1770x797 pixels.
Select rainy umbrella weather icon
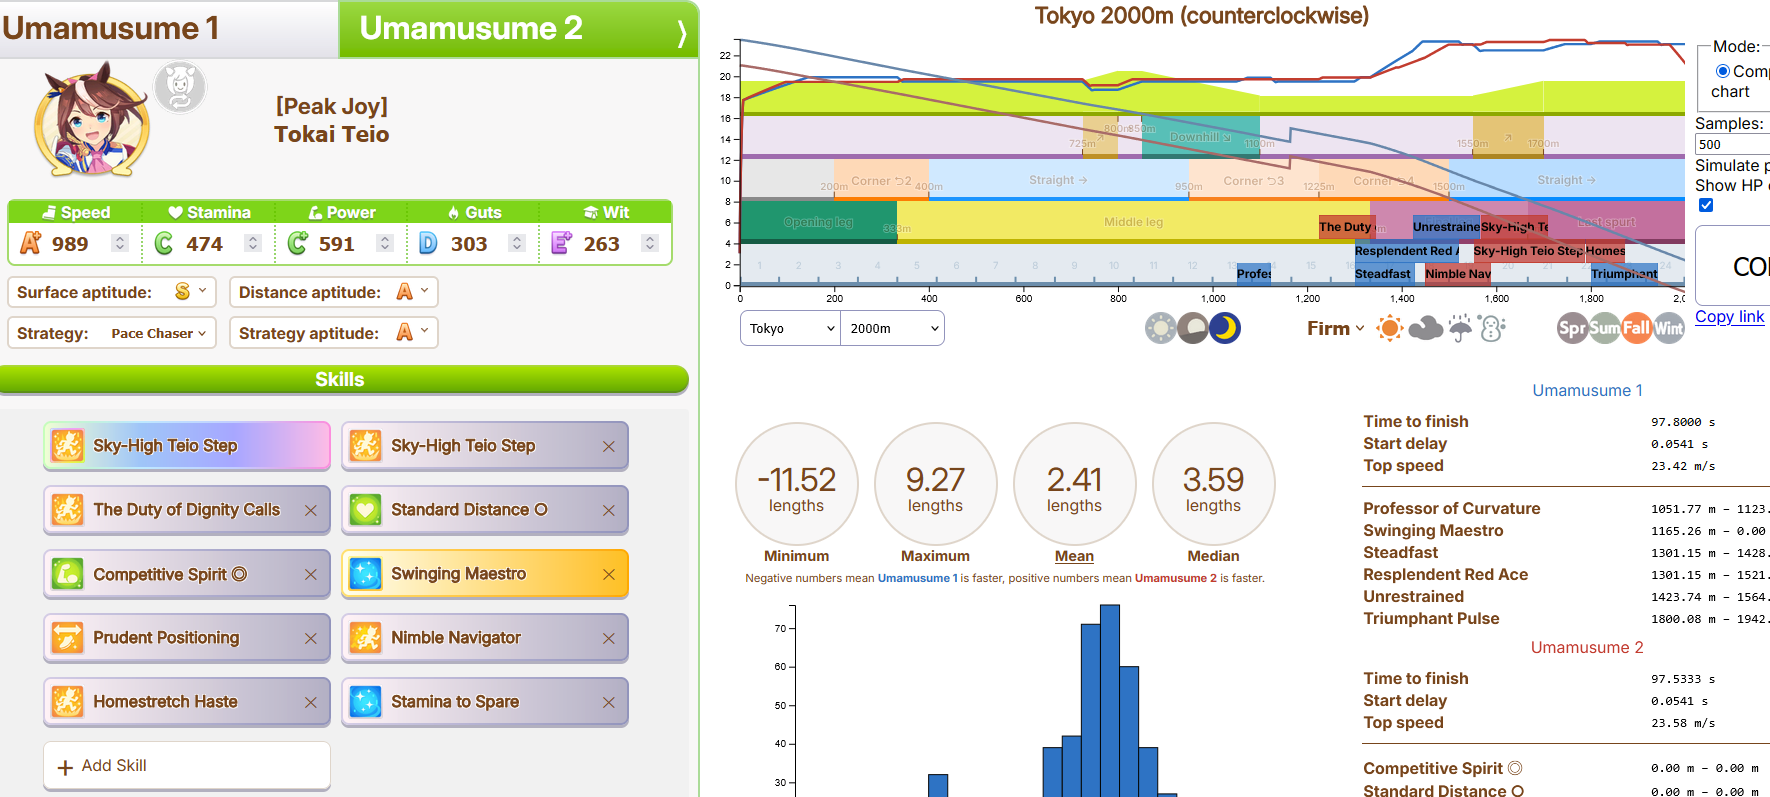click(x=1460, y=328)
